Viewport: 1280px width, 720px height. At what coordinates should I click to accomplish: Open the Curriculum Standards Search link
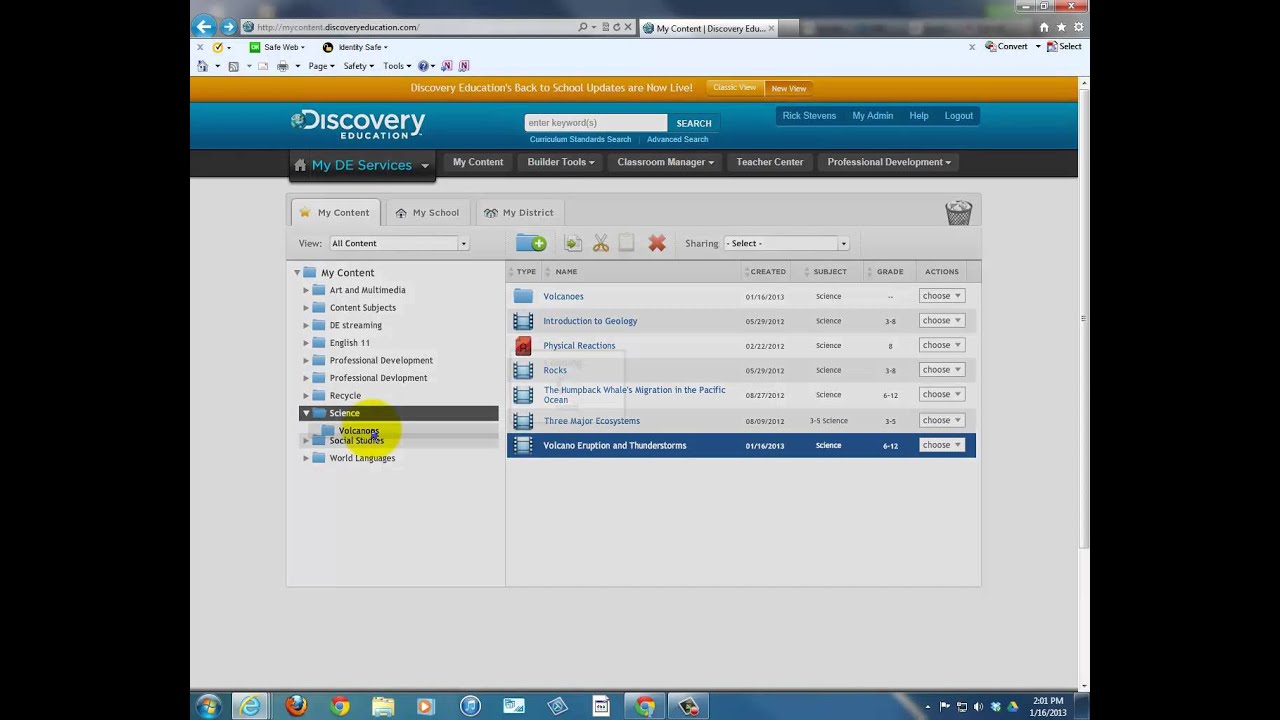580,140
